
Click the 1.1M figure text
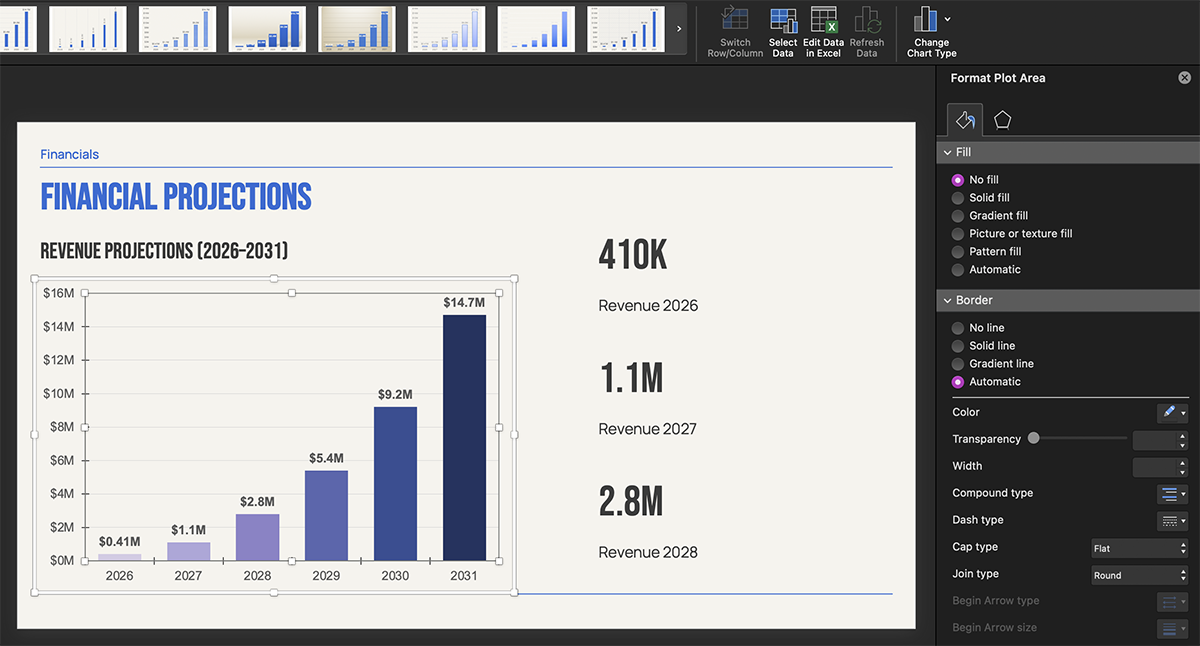(631, 378)
